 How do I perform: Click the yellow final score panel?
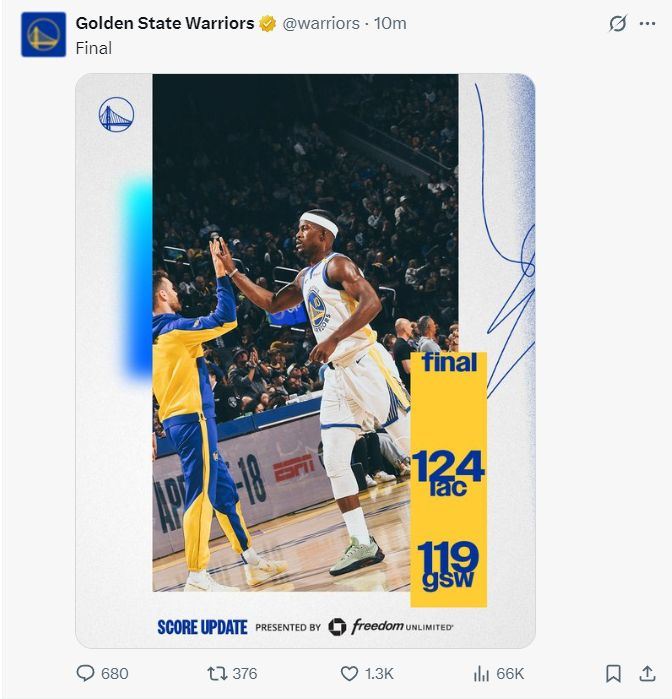coord(449,480)
